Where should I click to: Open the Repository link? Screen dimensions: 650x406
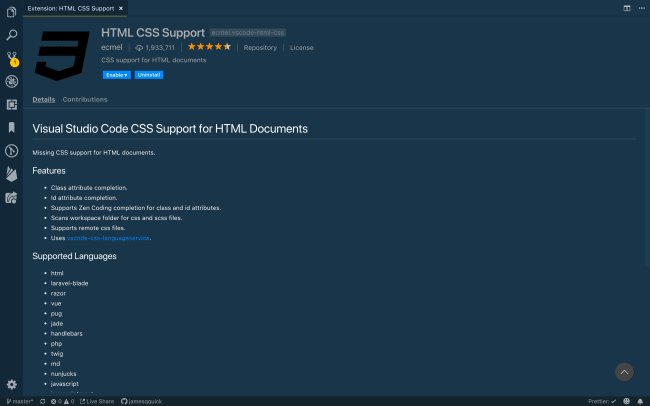(260, 47)
